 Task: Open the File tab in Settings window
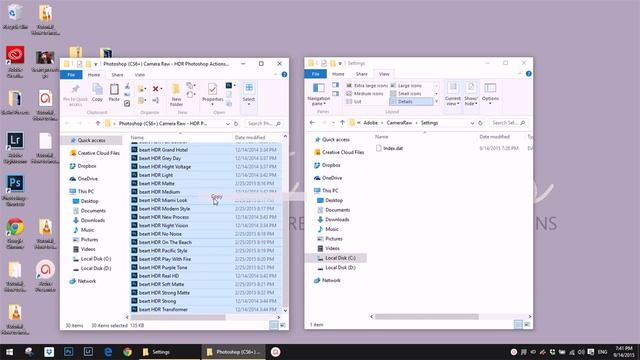point(316,74)
